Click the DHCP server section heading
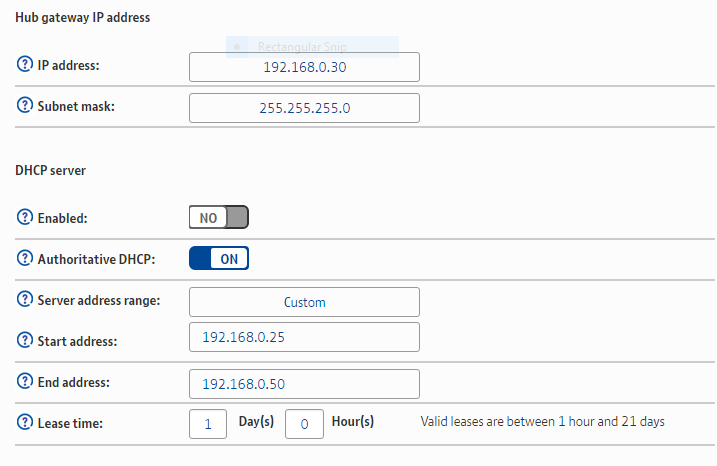The height and width of the screenshot is (466, 717). 50,171
